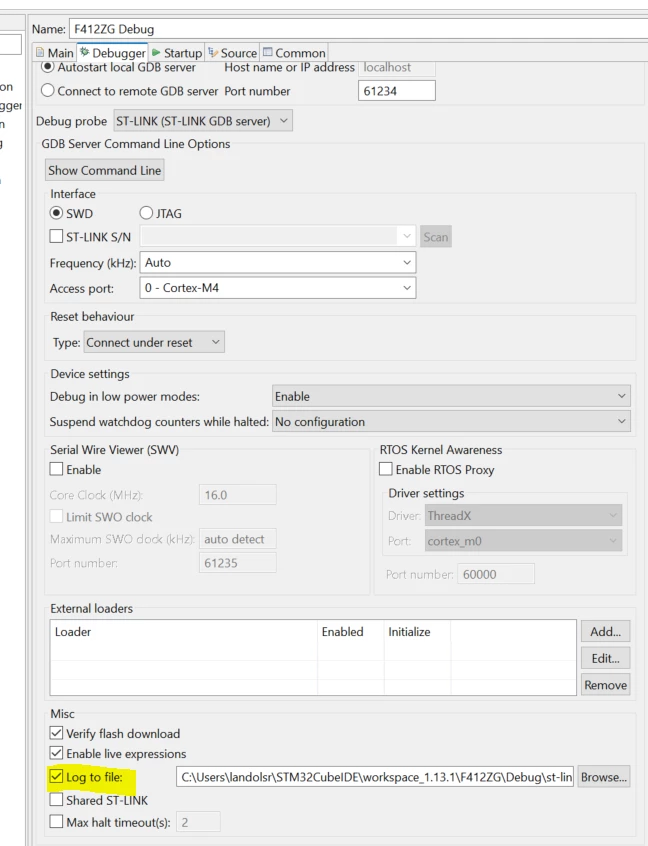Click the log file path field
This screenshot has width=648, height=846.
[x=375, y=777]
